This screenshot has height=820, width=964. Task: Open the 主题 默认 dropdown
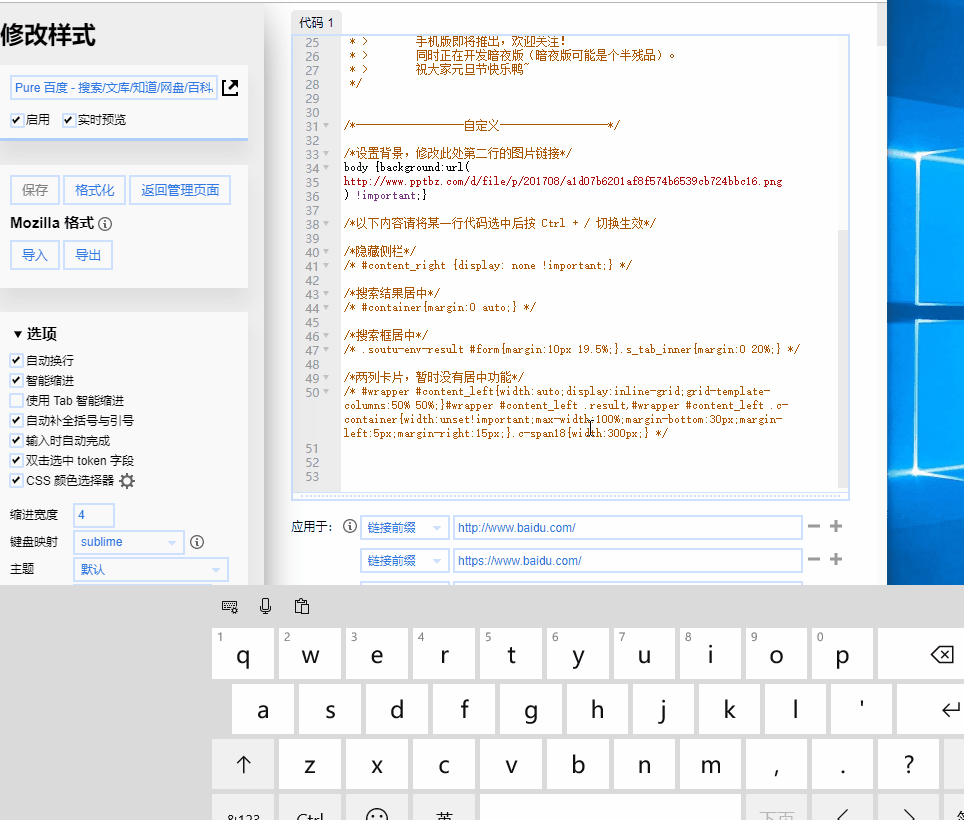[x=150, y=569]
